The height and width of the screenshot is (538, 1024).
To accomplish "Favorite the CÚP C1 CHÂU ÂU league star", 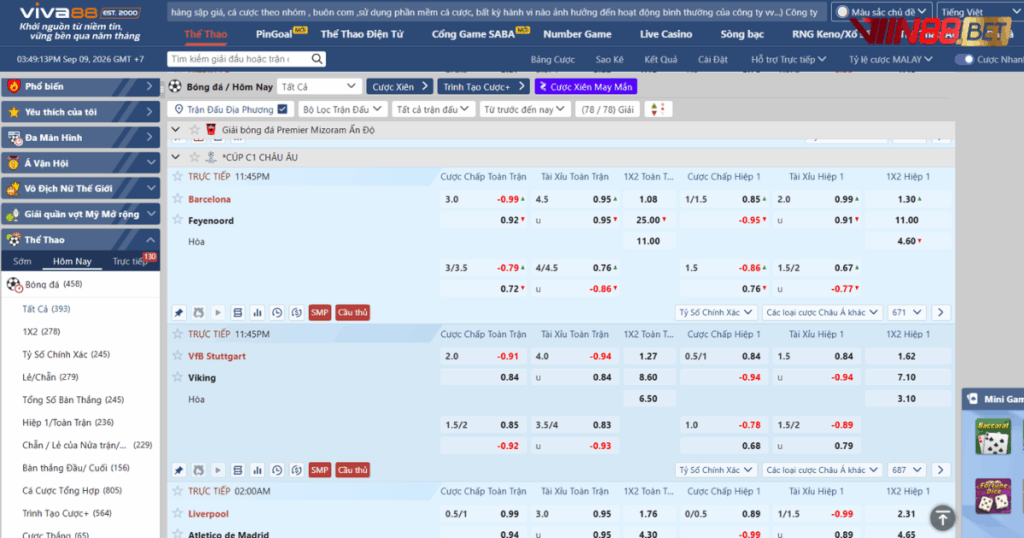I will point(194,157).
